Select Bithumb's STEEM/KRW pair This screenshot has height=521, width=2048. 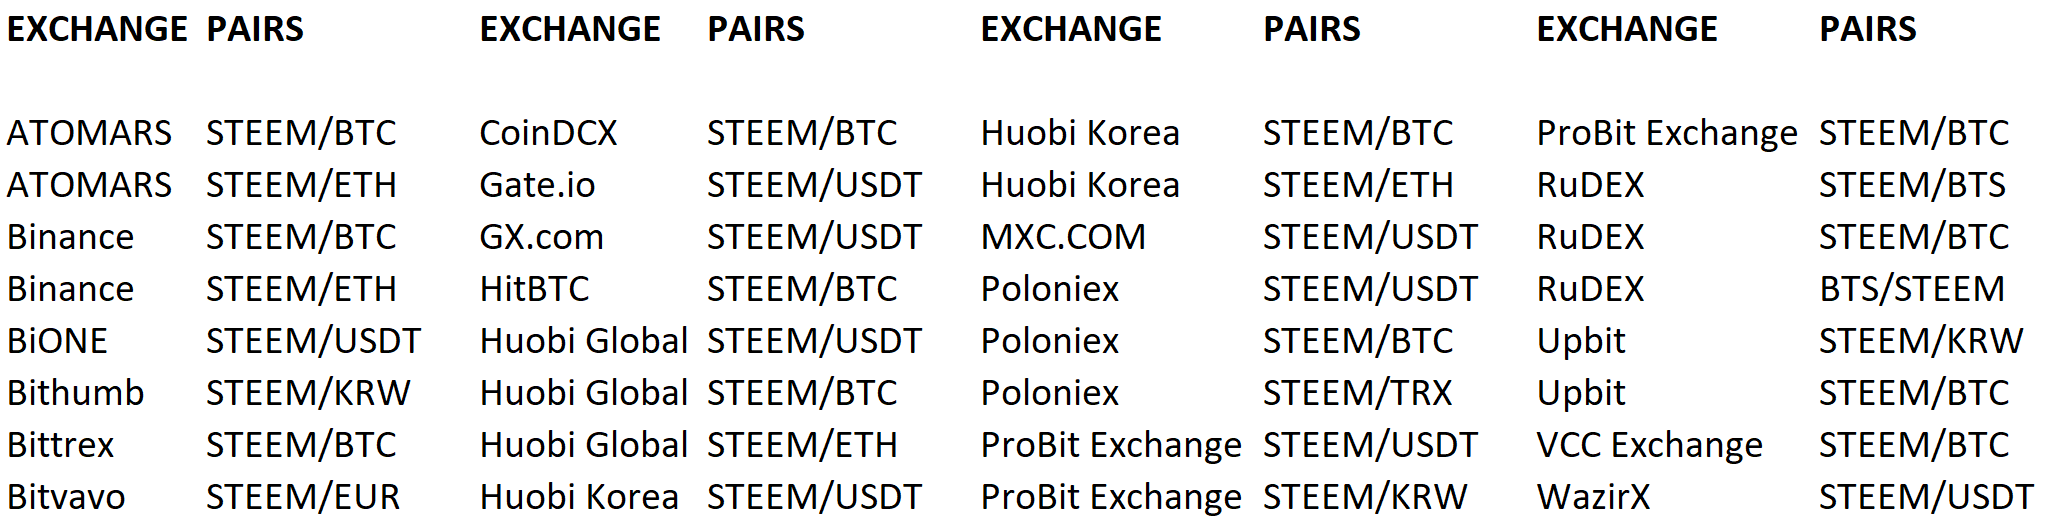[308, 393]
